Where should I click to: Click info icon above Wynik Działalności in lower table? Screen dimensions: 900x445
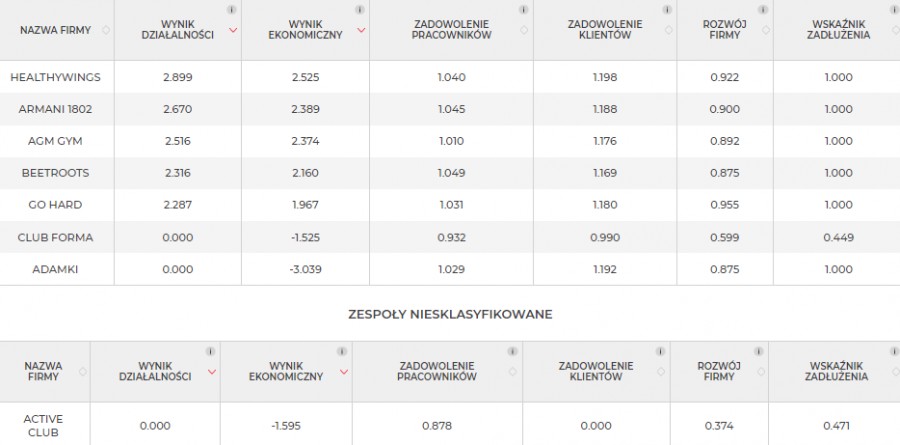[x=211, y=351]
